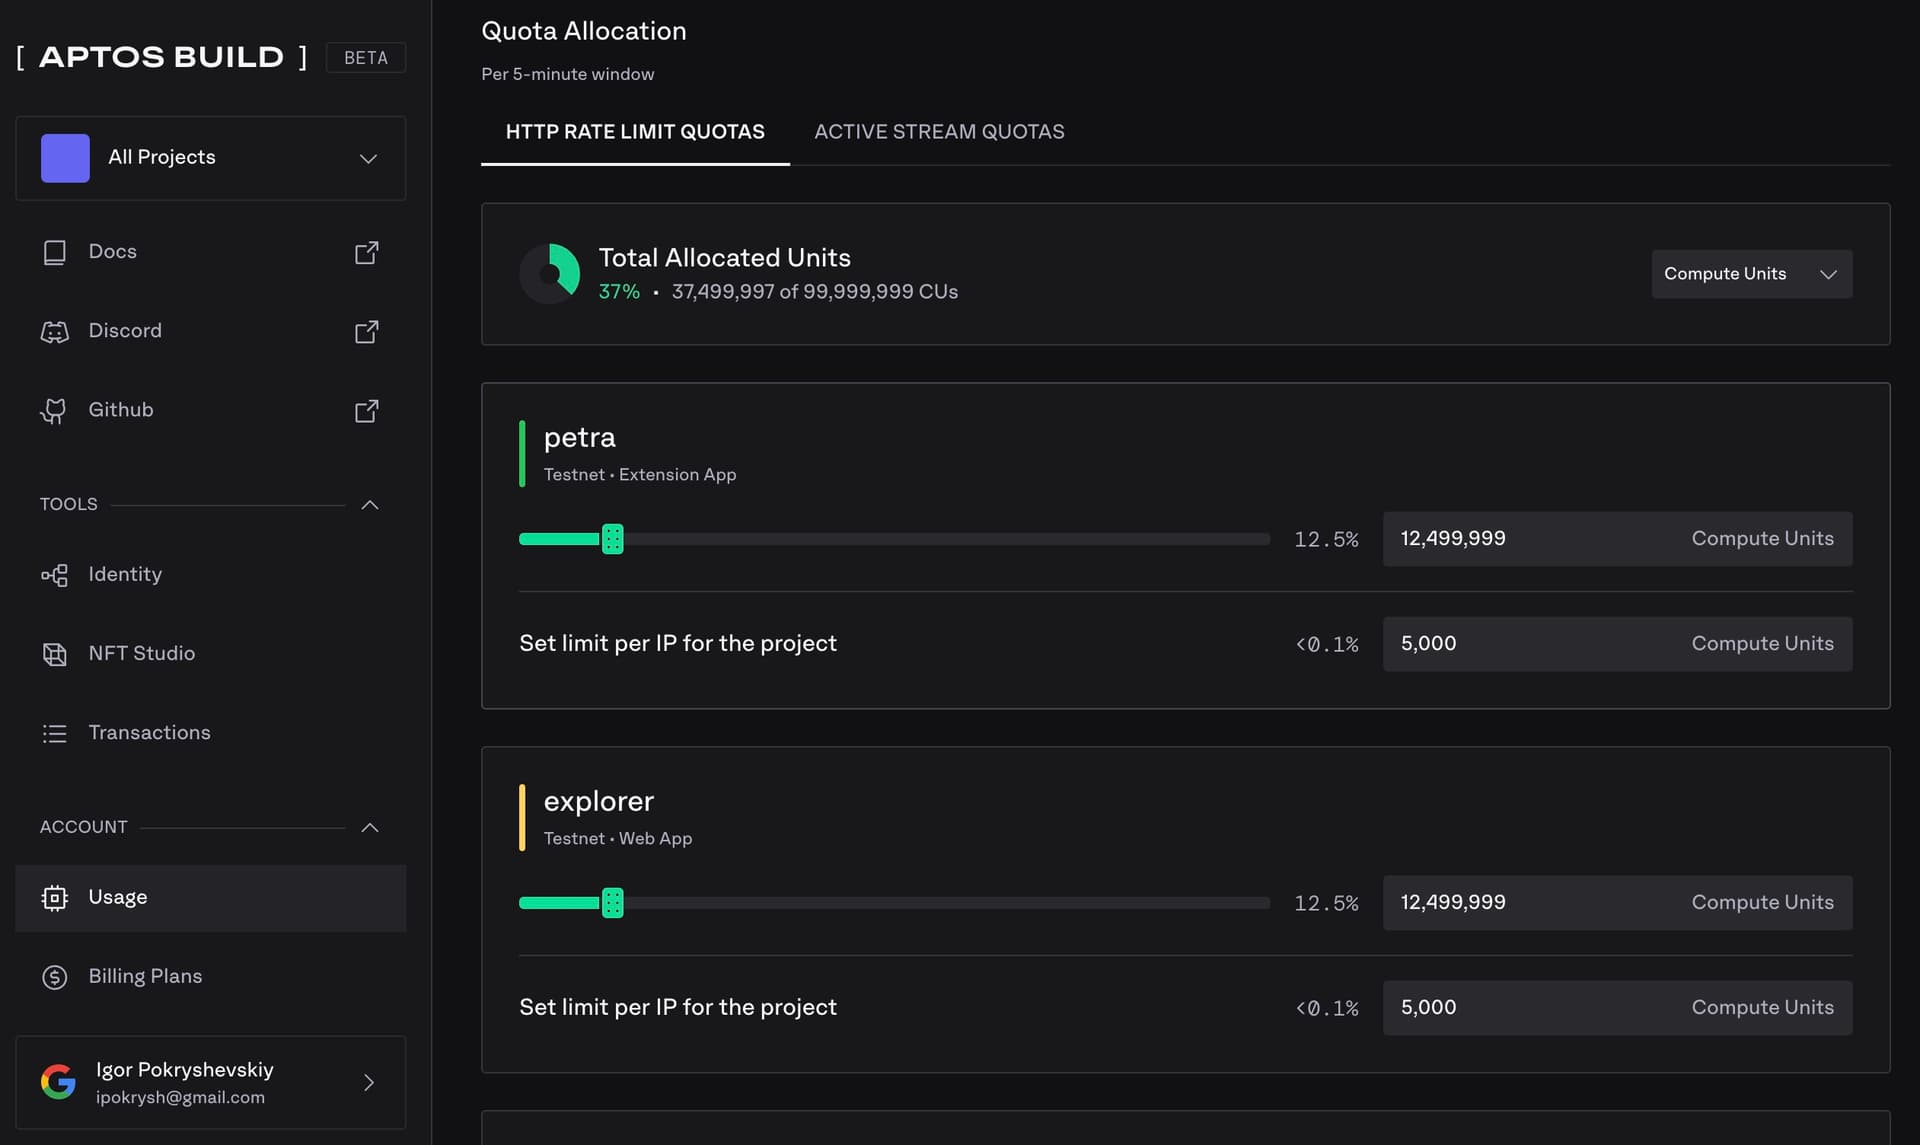Click the explorer quota slider handle
The width and height of the screenshot is (1920, 1145).
coord(613,903)
